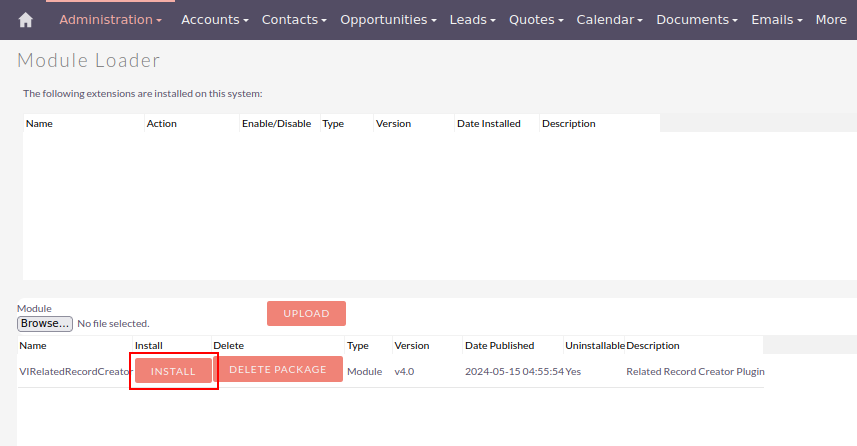This screenshot has height=446, width=857.
Task: Click 'Related Record Creator Plugin' description
Action: point(695,372)
